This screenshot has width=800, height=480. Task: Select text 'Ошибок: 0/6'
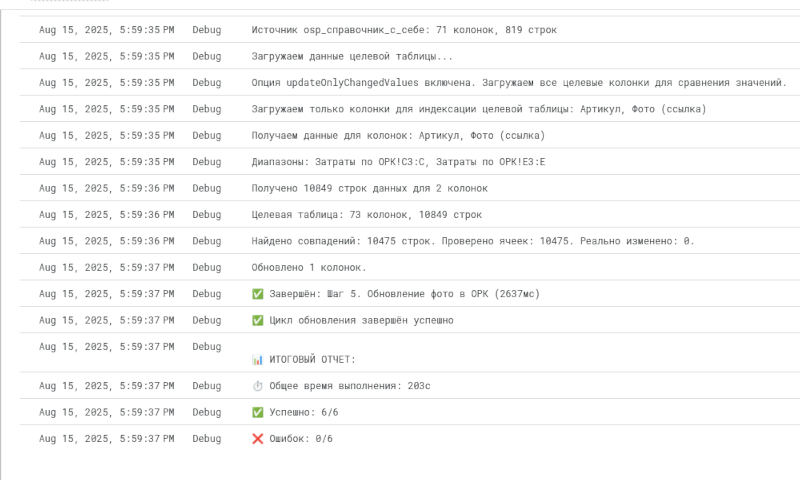(301, 439)
